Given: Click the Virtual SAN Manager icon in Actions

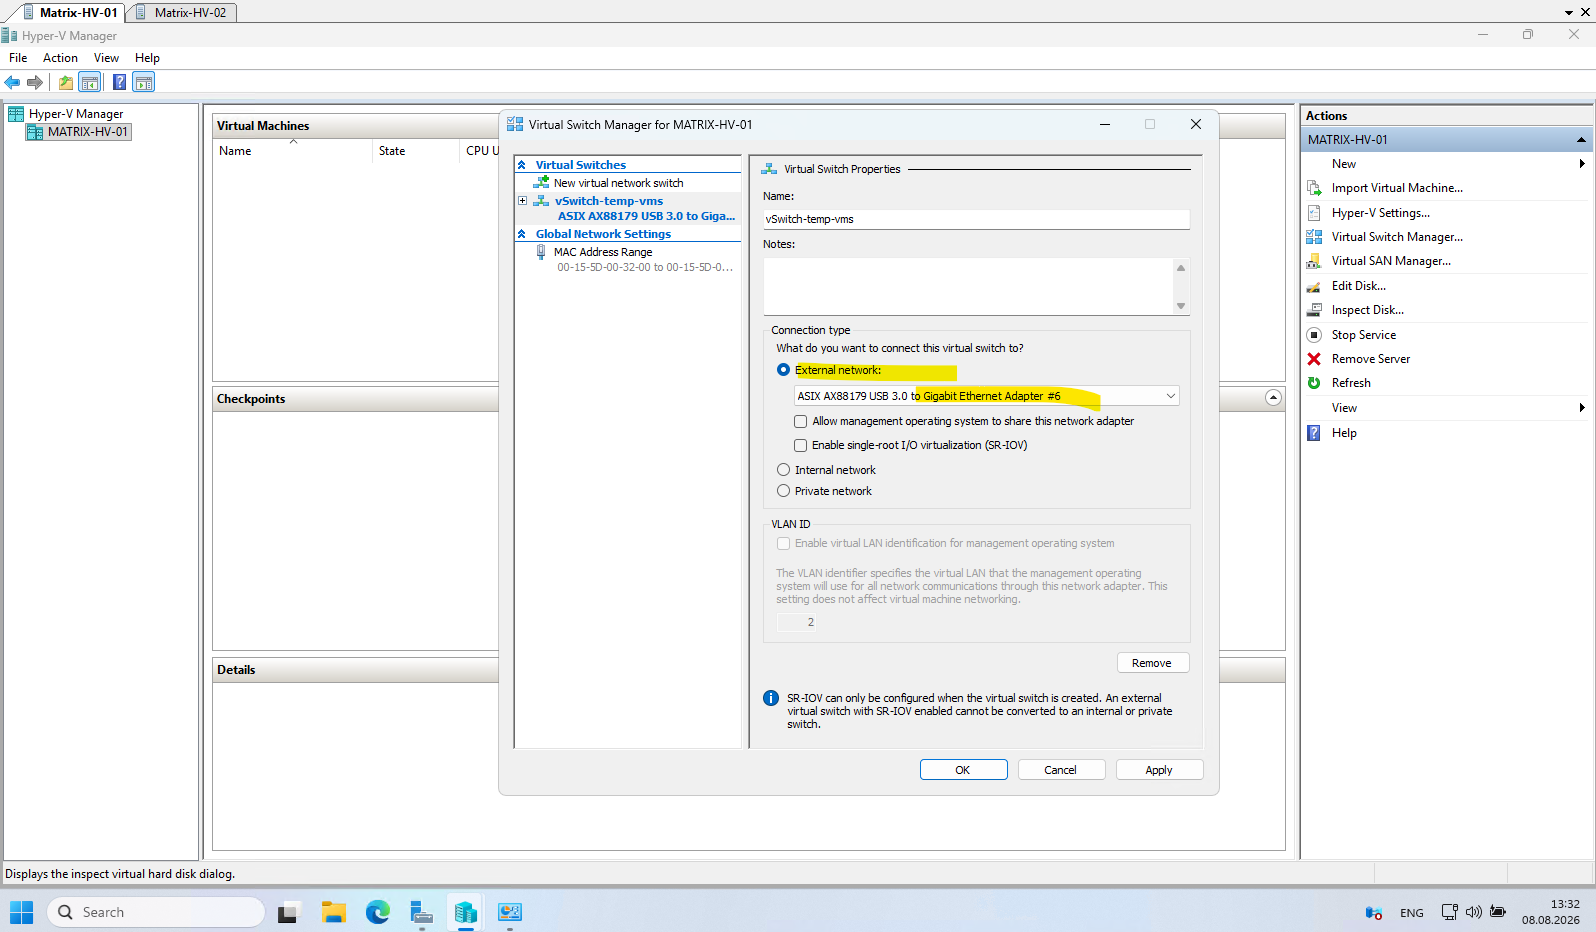Looking at the screenshot, I should coord(1314,261).
